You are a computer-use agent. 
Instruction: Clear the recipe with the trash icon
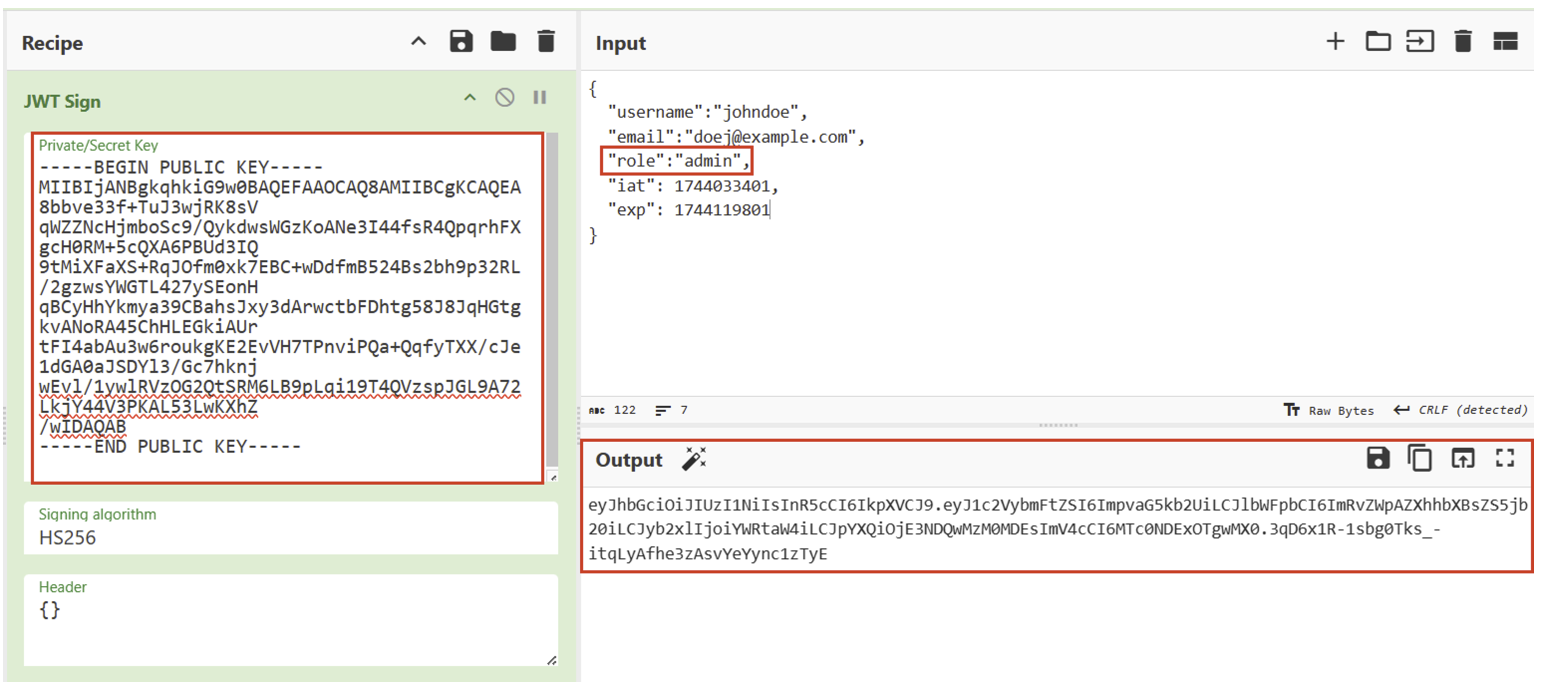point(545,42)
